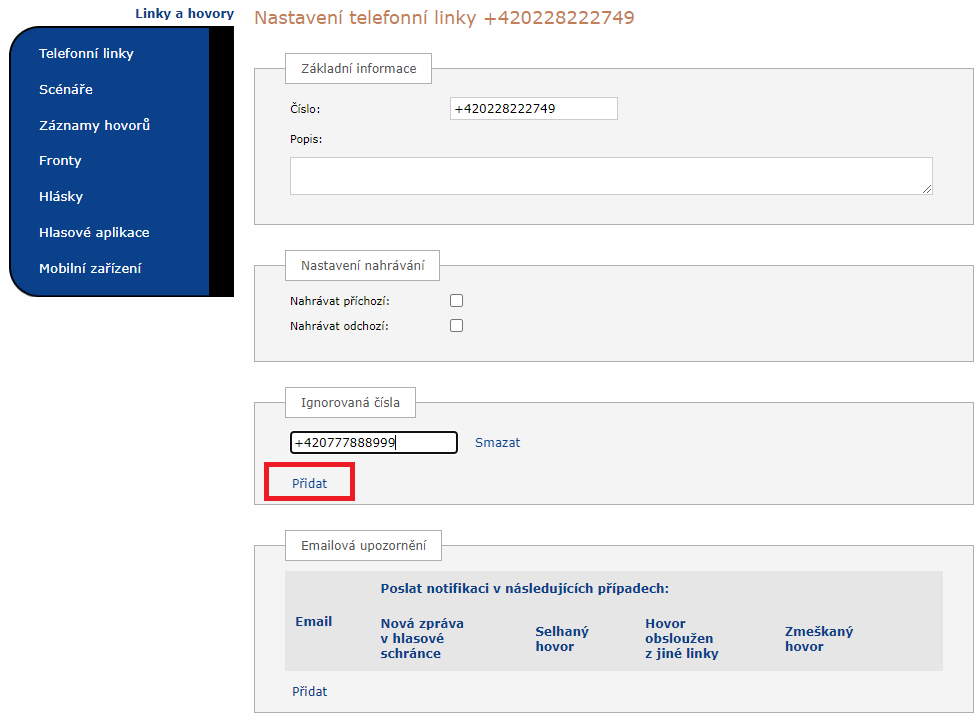
Task: Open Telefonní linky in the sidebar
Action: point(86,53)
